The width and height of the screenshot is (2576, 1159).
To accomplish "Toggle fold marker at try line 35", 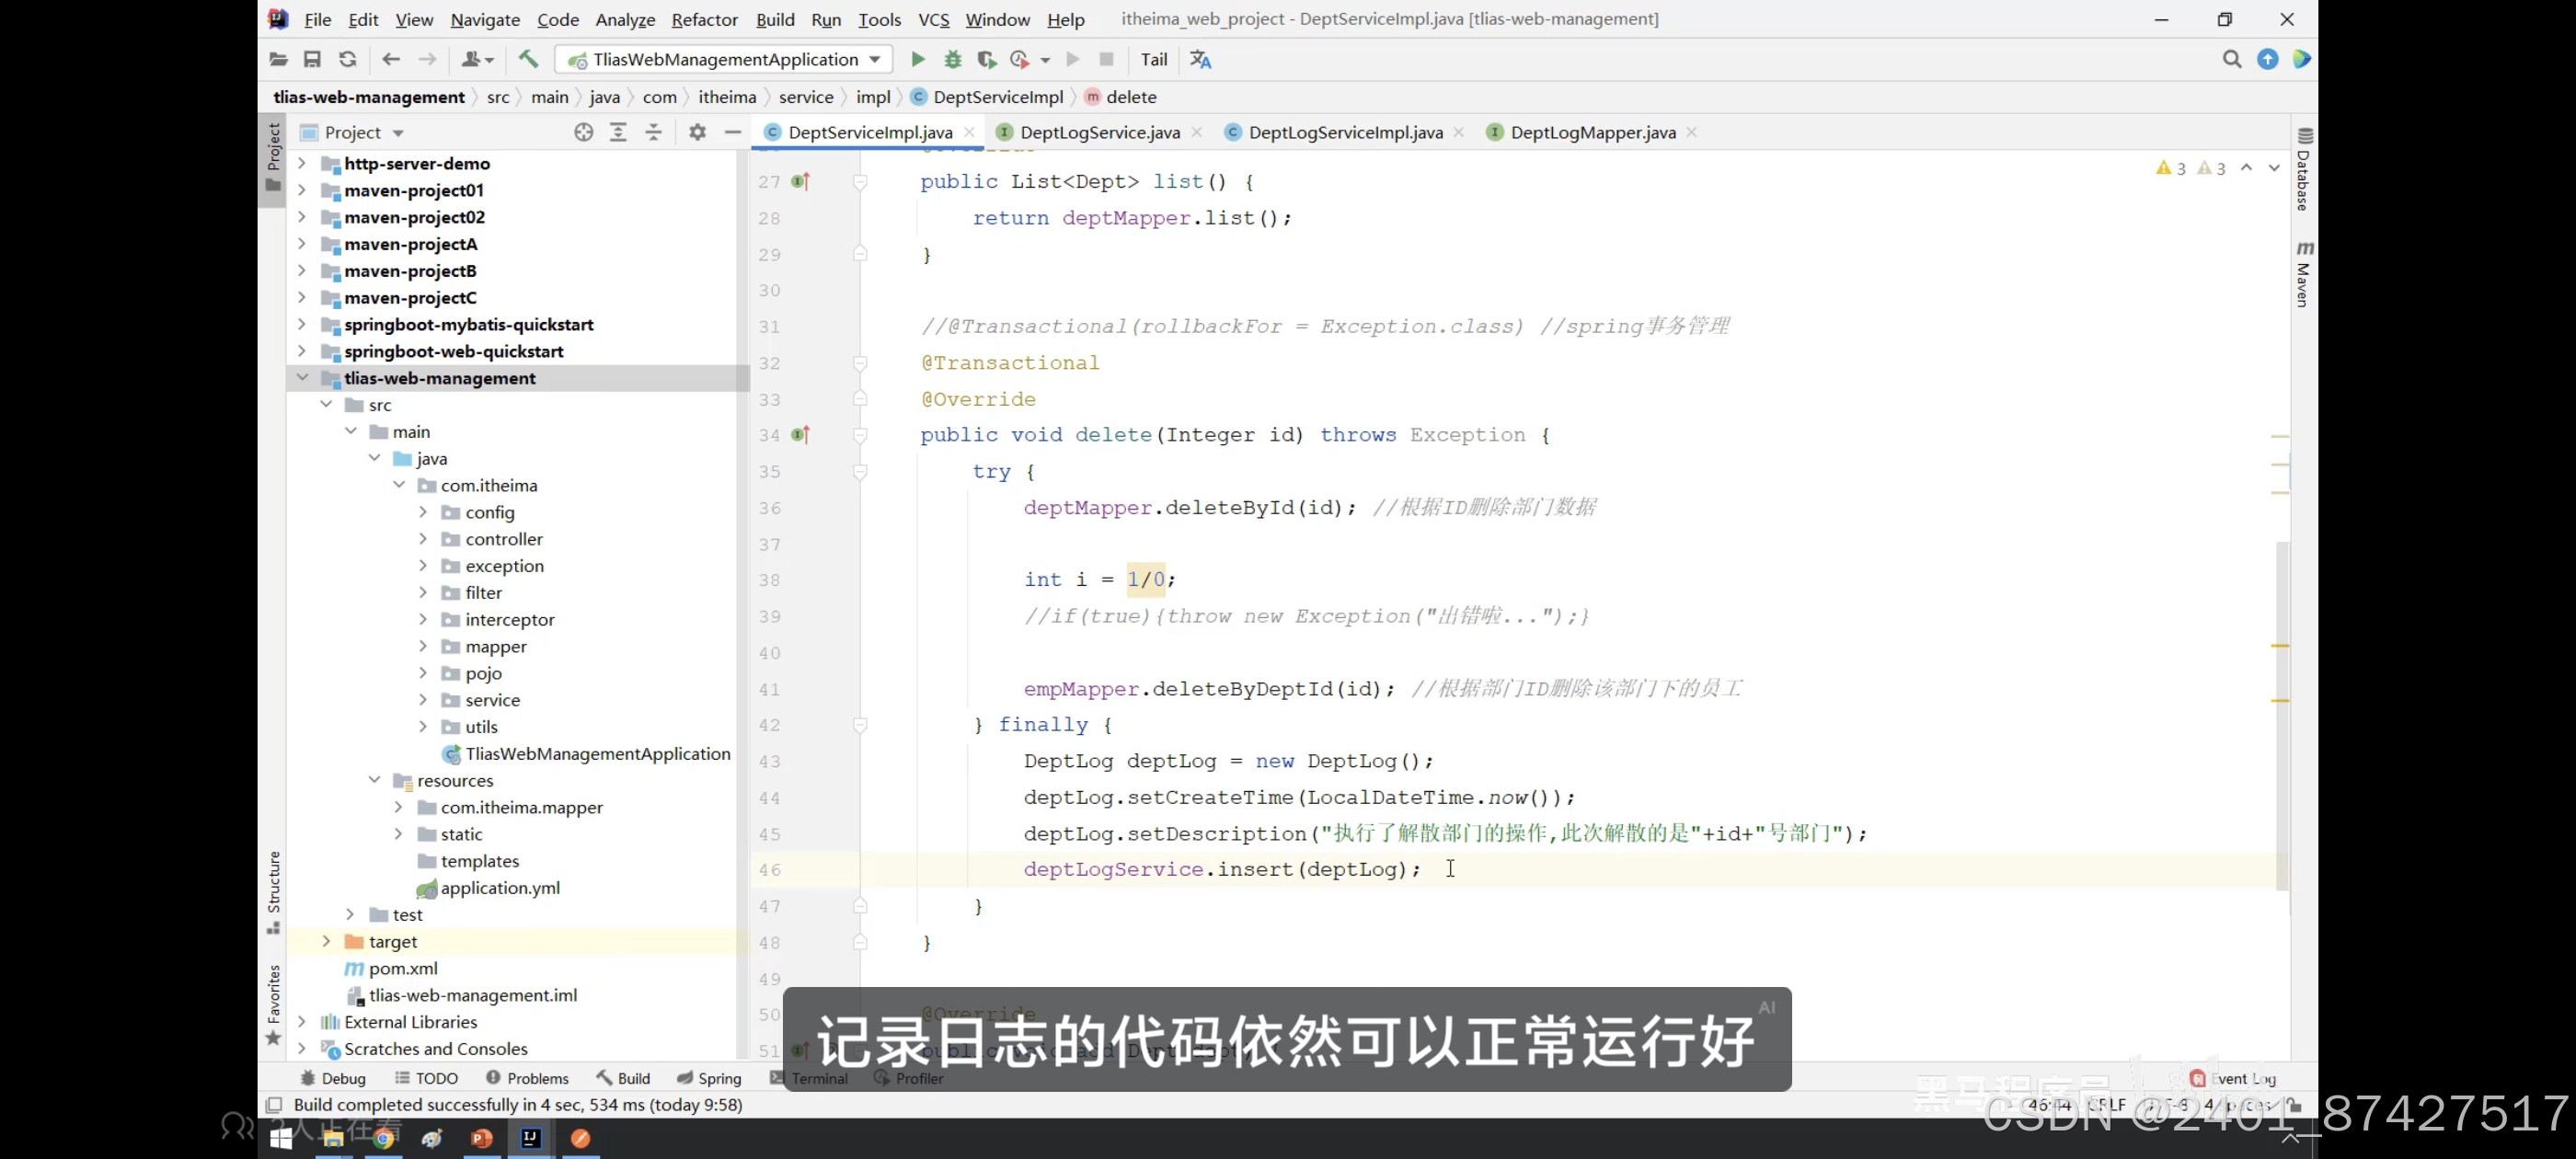I will tap(860, 472).
